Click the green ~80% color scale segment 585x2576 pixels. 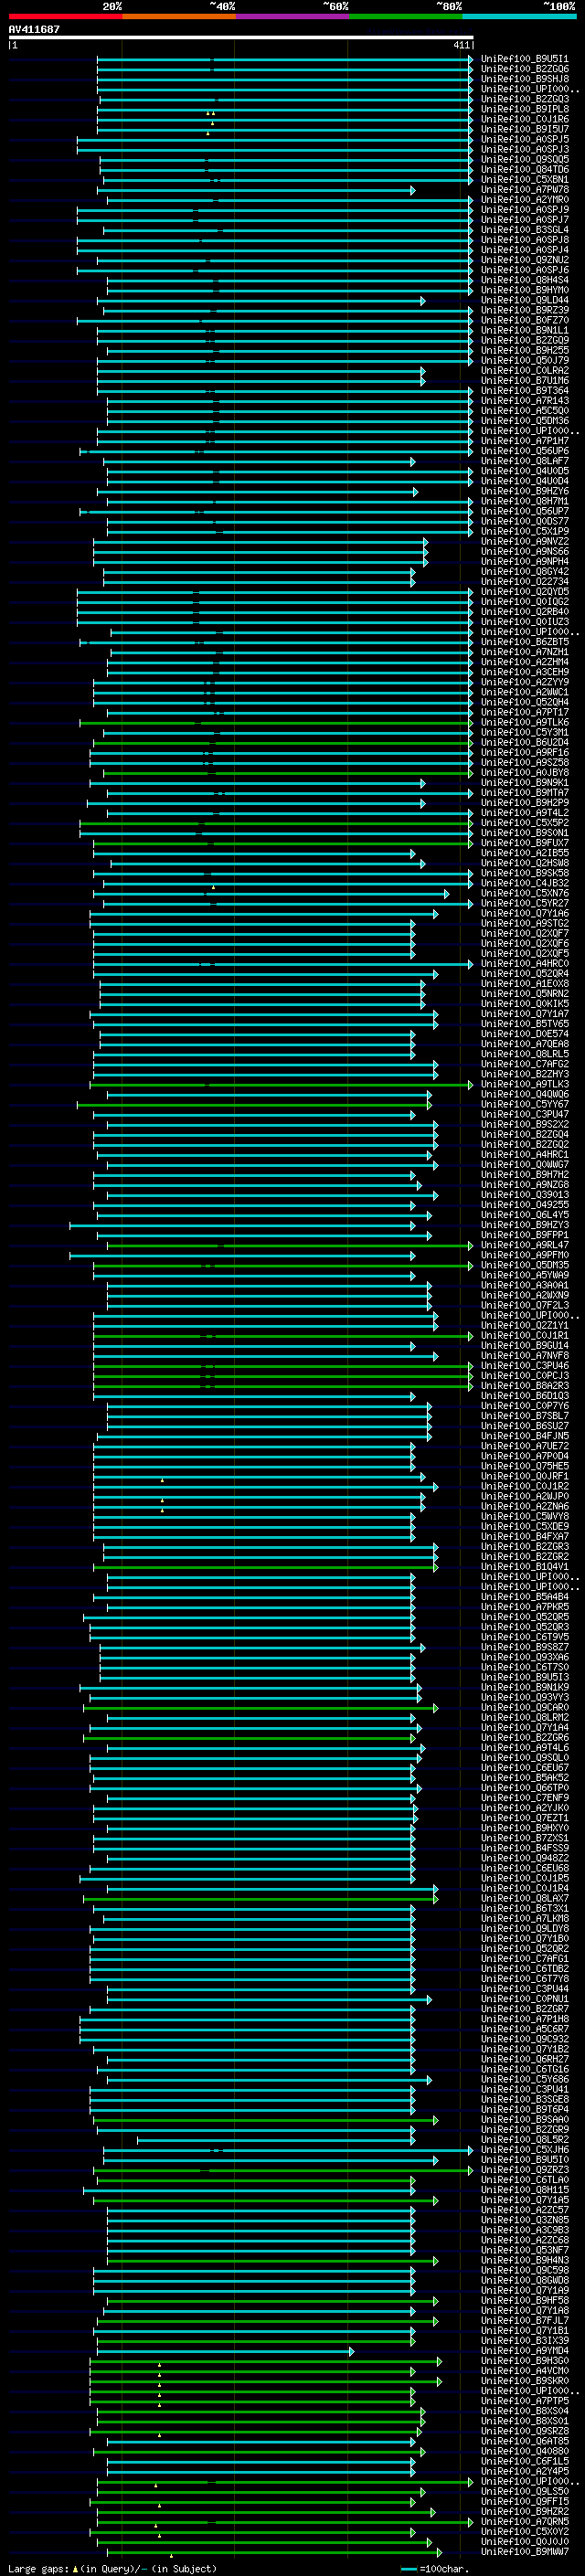(x=406, y=17)
